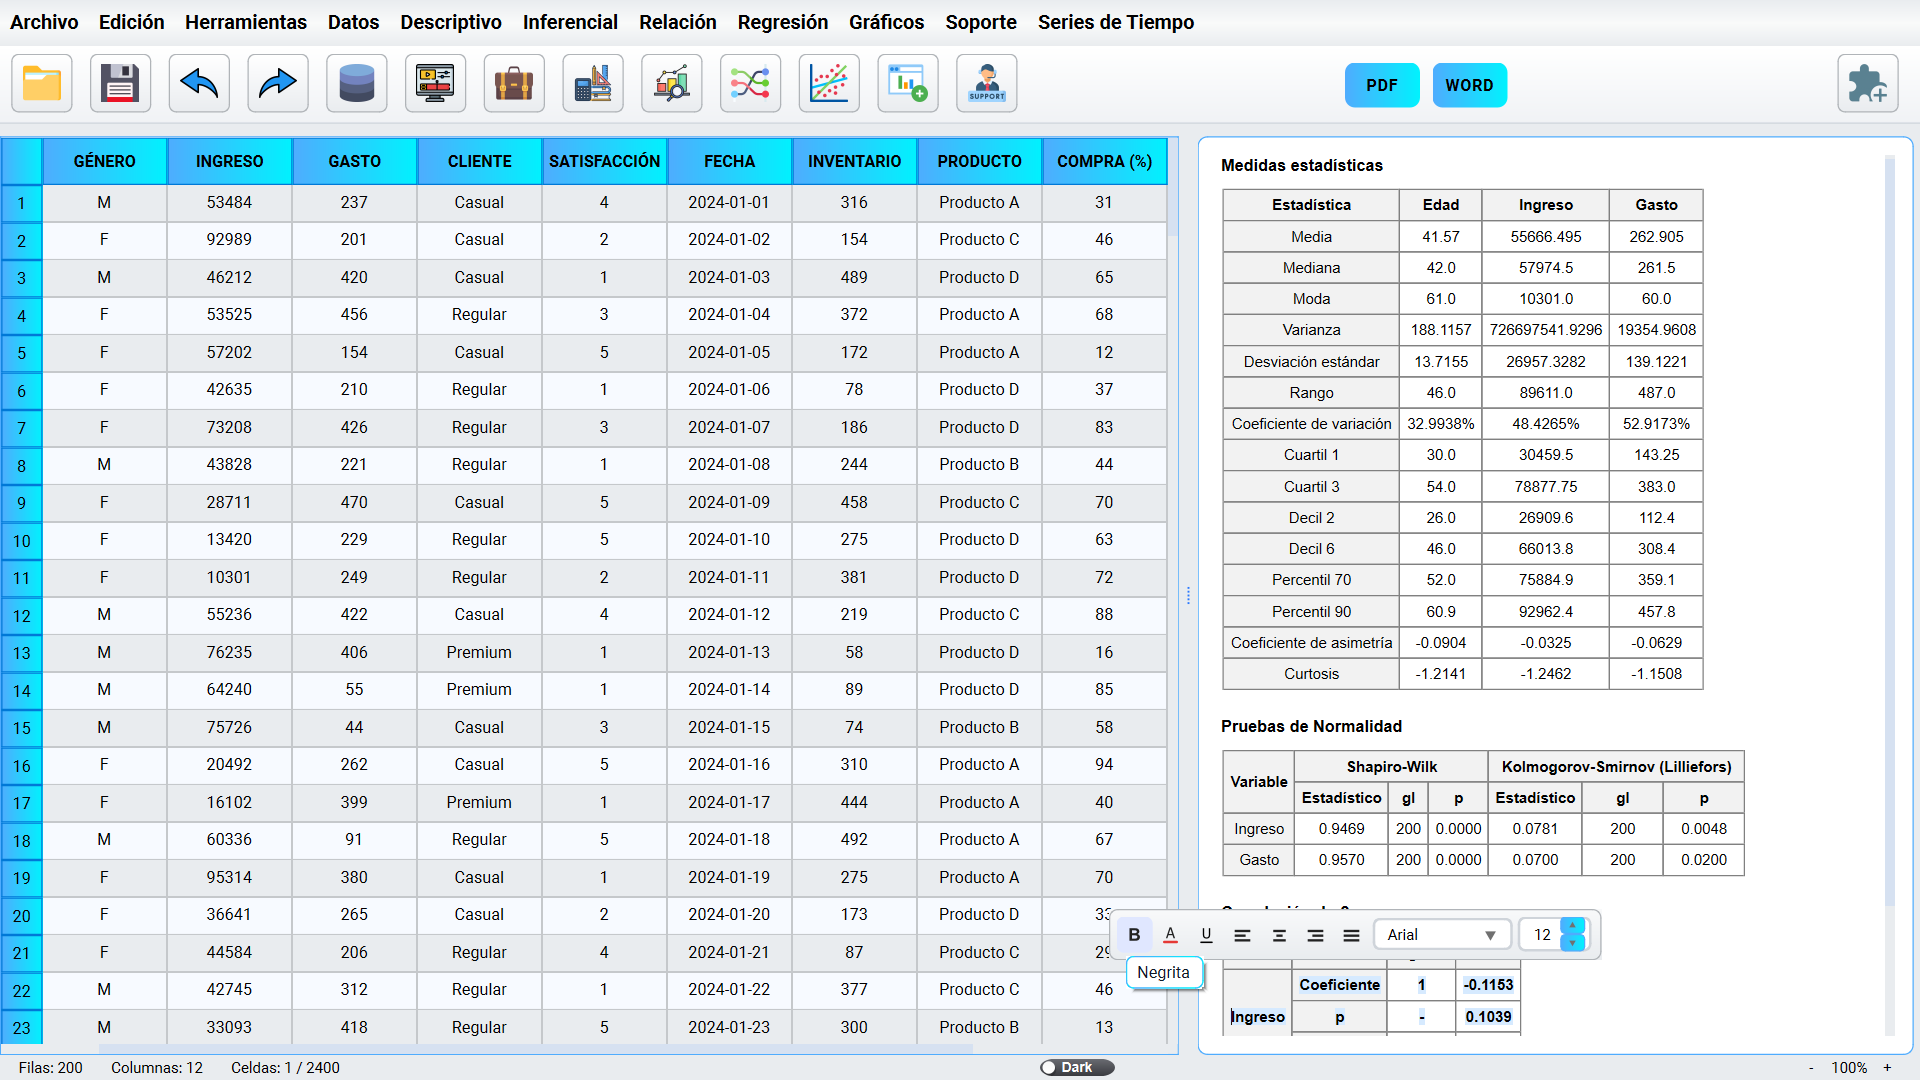Screen dimensions: 1920x1080
Task: Increase font size with up arrow
Action: 1572,927
